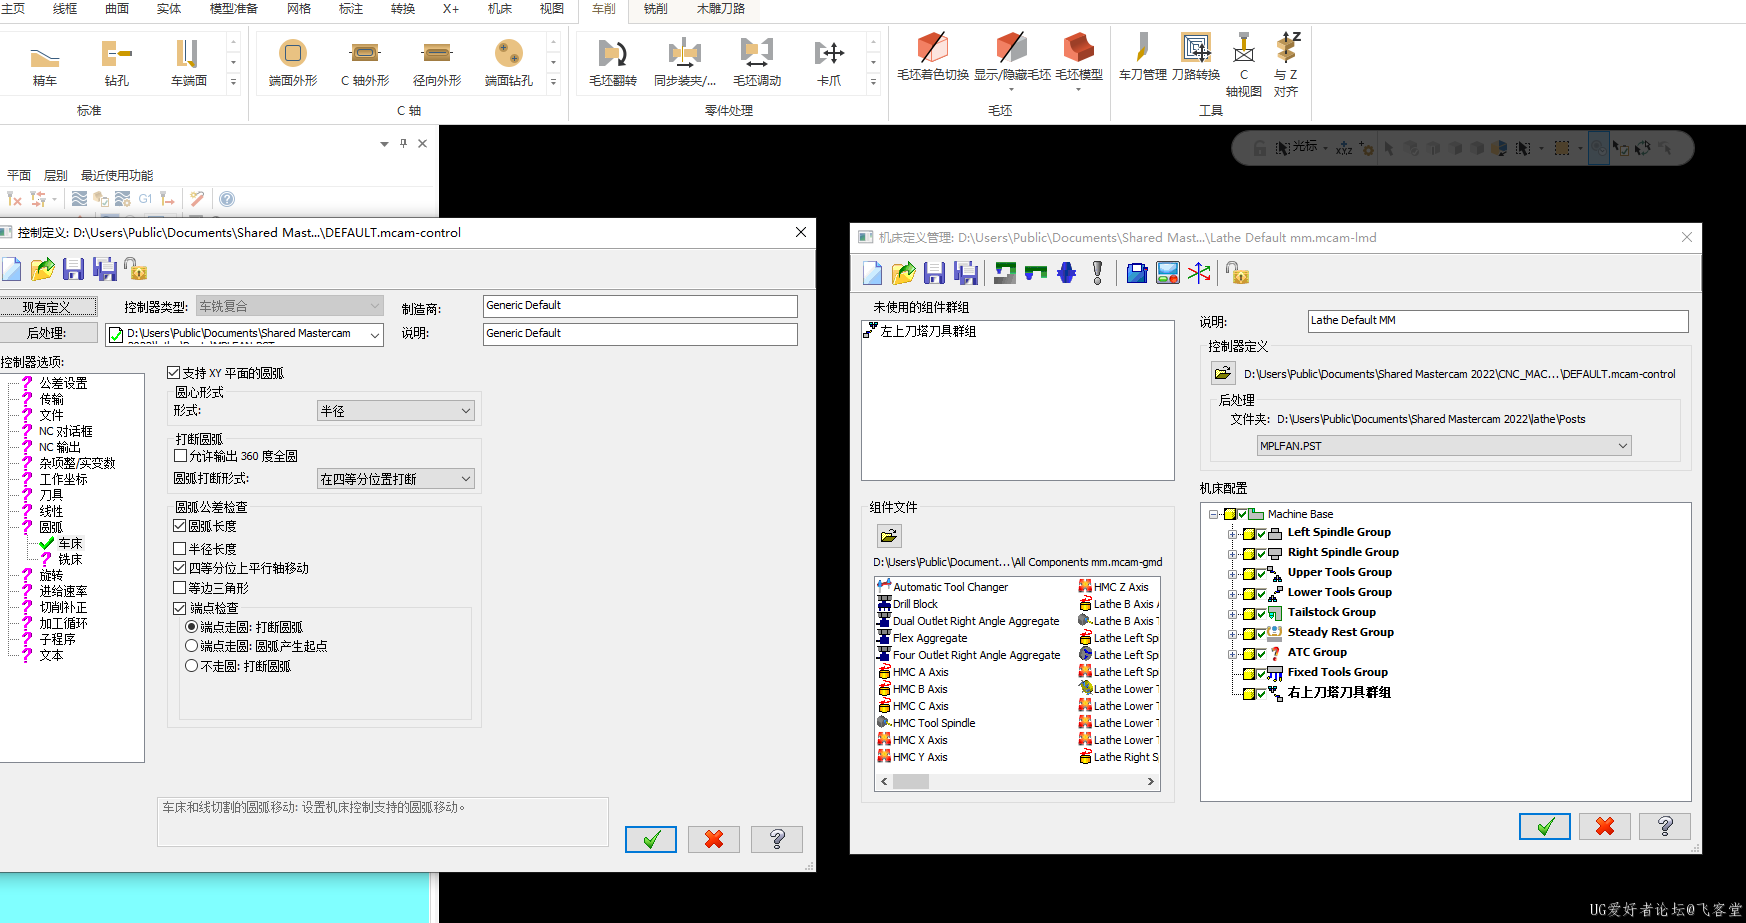Select the 钻孔 drilling toolpath icon
The height and width of the screenshot is (923, 1746).
[117, 62]
